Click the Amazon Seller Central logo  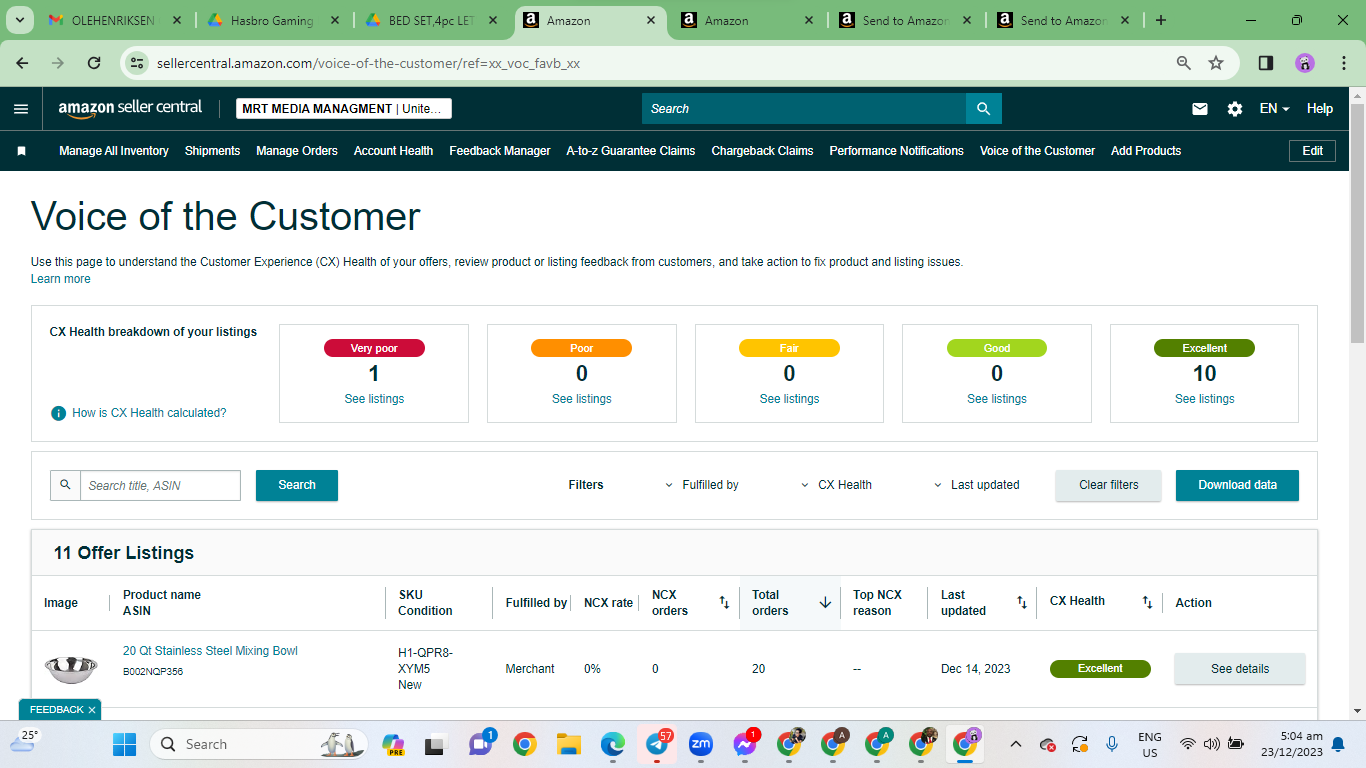point(130,108)
